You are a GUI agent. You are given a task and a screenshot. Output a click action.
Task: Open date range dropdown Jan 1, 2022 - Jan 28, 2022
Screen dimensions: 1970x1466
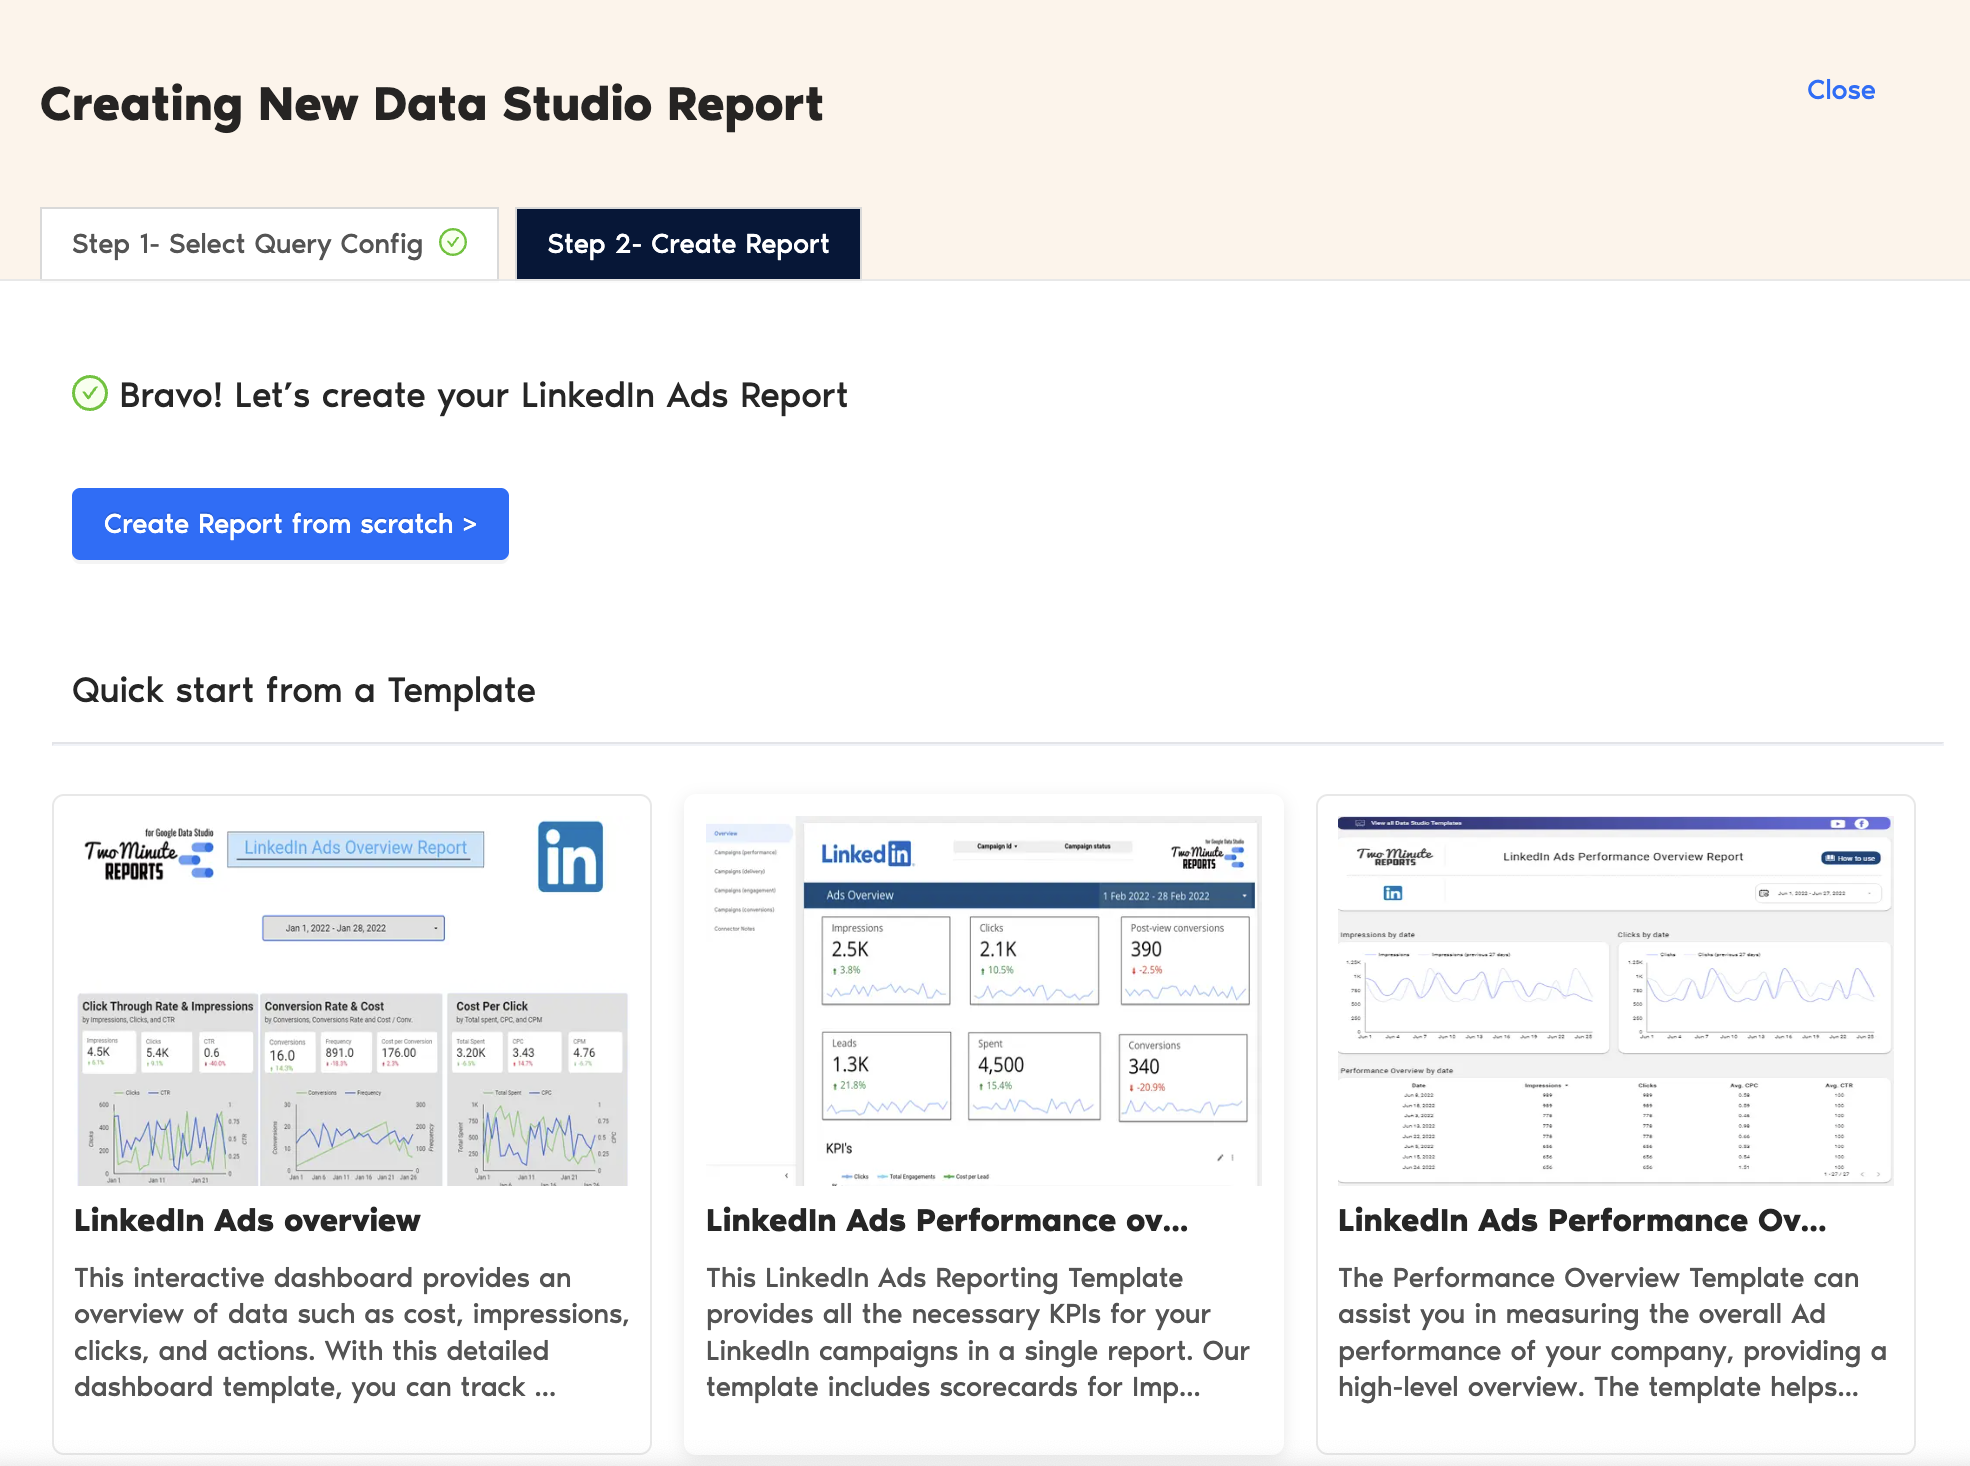click(353, 928)
